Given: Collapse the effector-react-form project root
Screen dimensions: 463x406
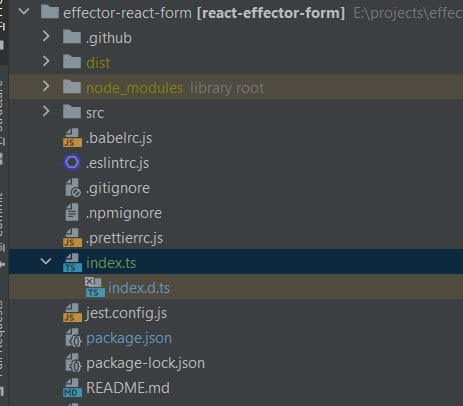Looking at the screenshot, I should pos(24,12).
